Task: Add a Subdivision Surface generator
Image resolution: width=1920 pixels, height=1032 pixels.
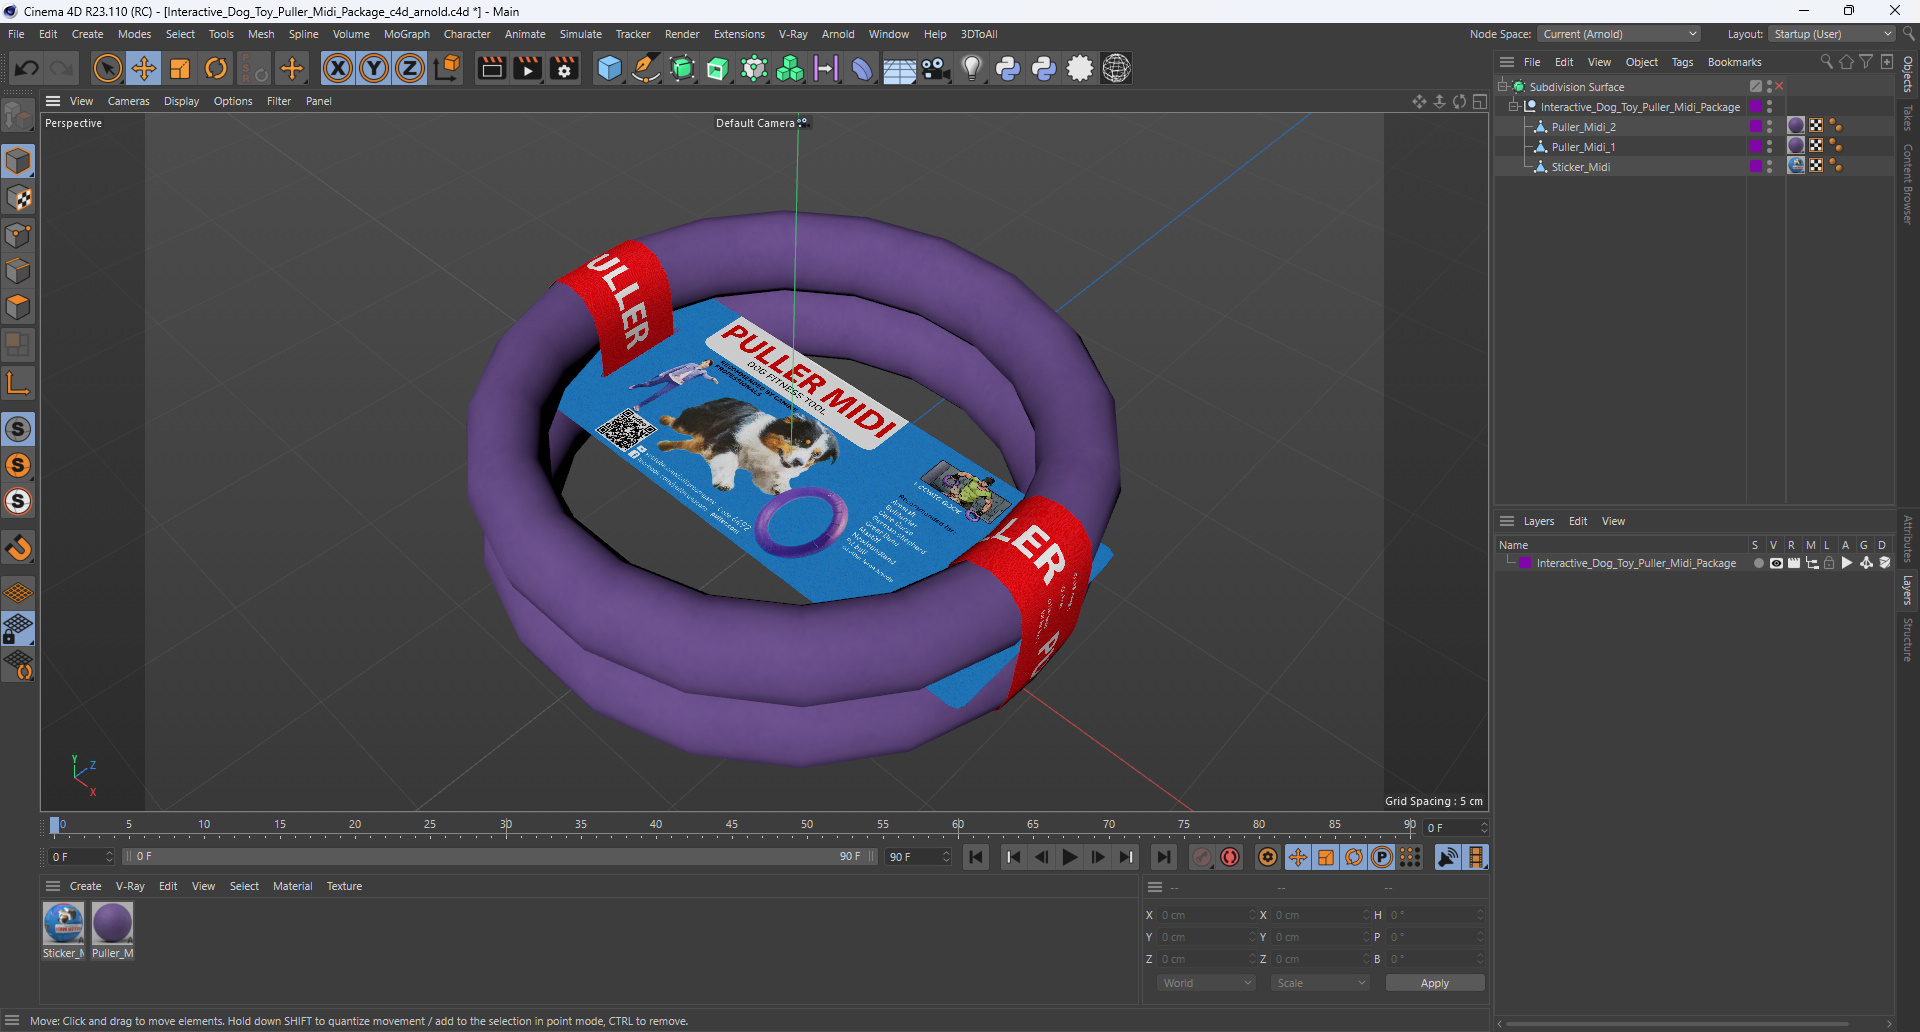Action: pyautogui.click(x=682, y=68)
